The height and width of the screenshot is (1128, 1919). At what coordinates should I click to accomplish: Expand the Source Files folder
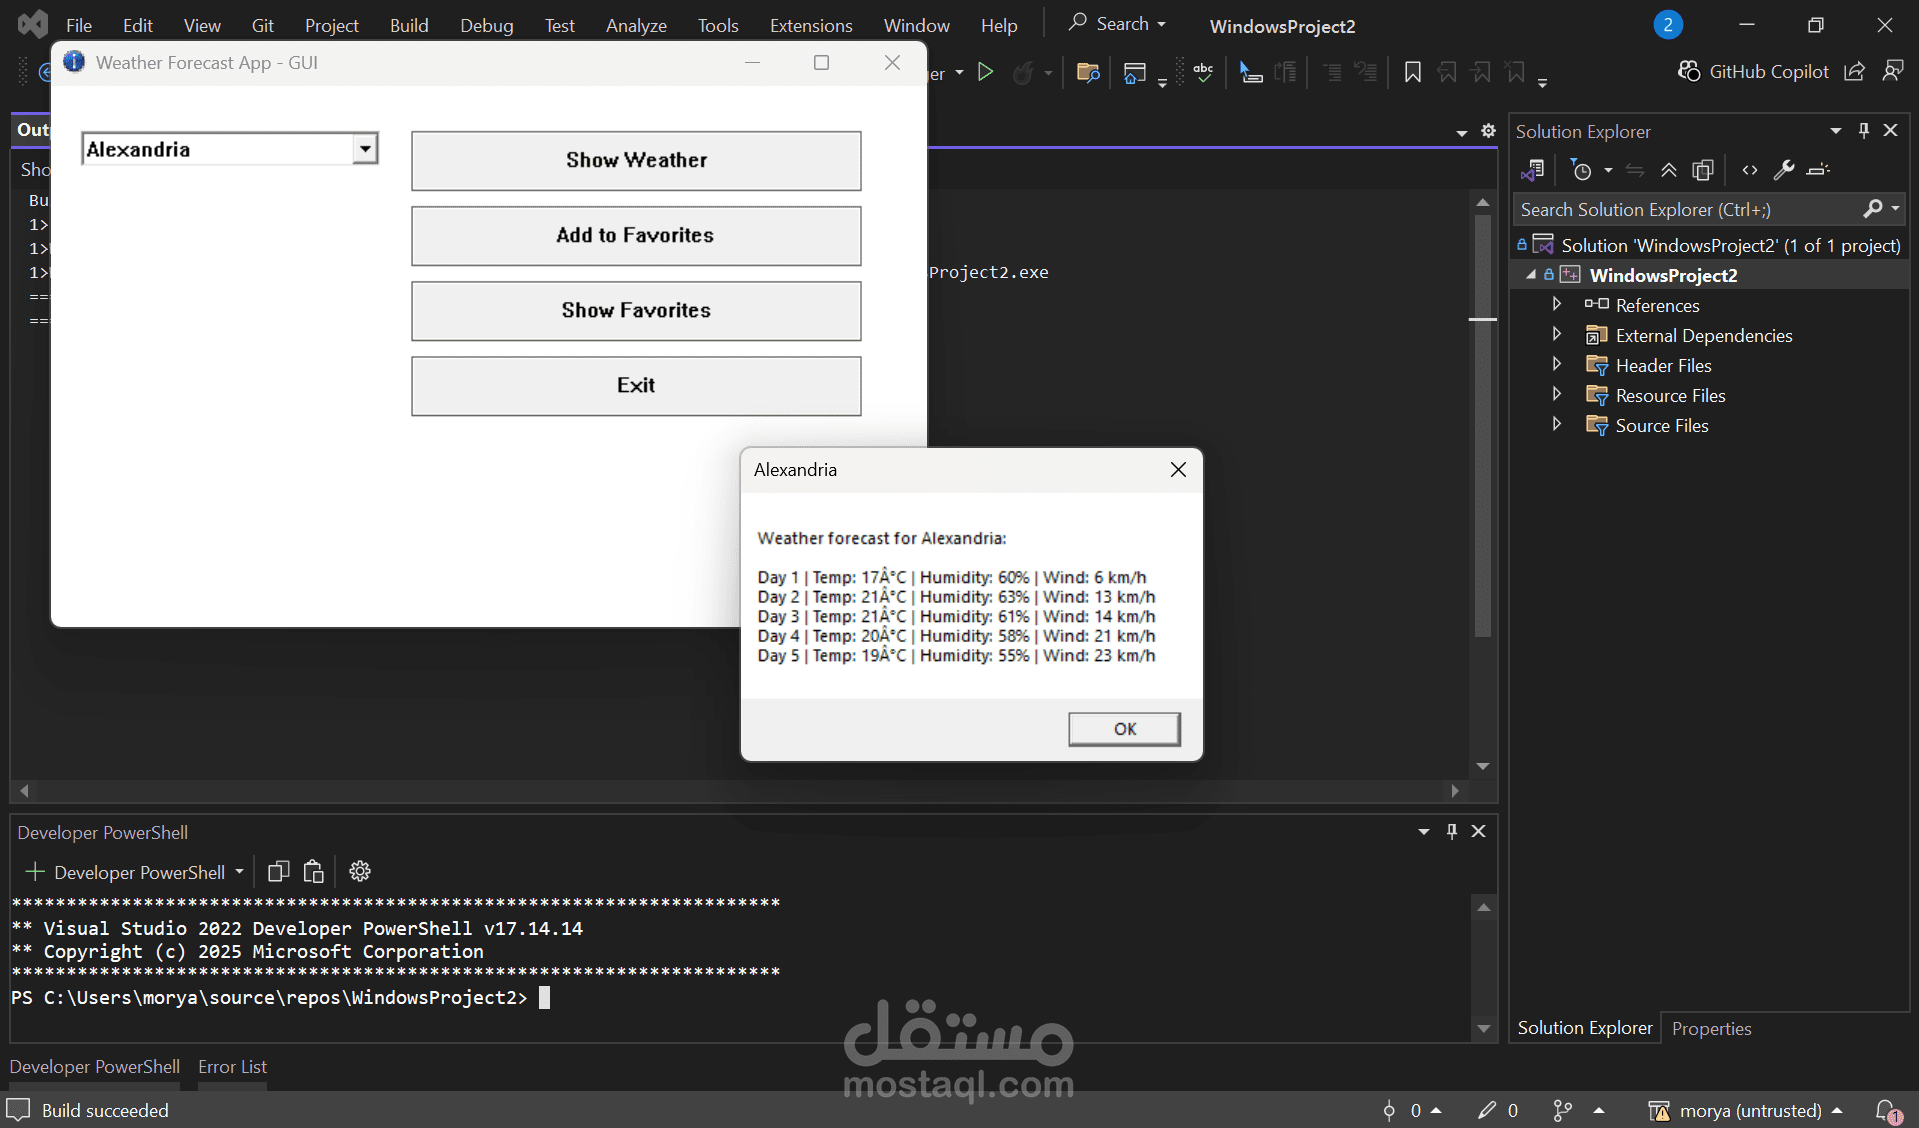1556,424
